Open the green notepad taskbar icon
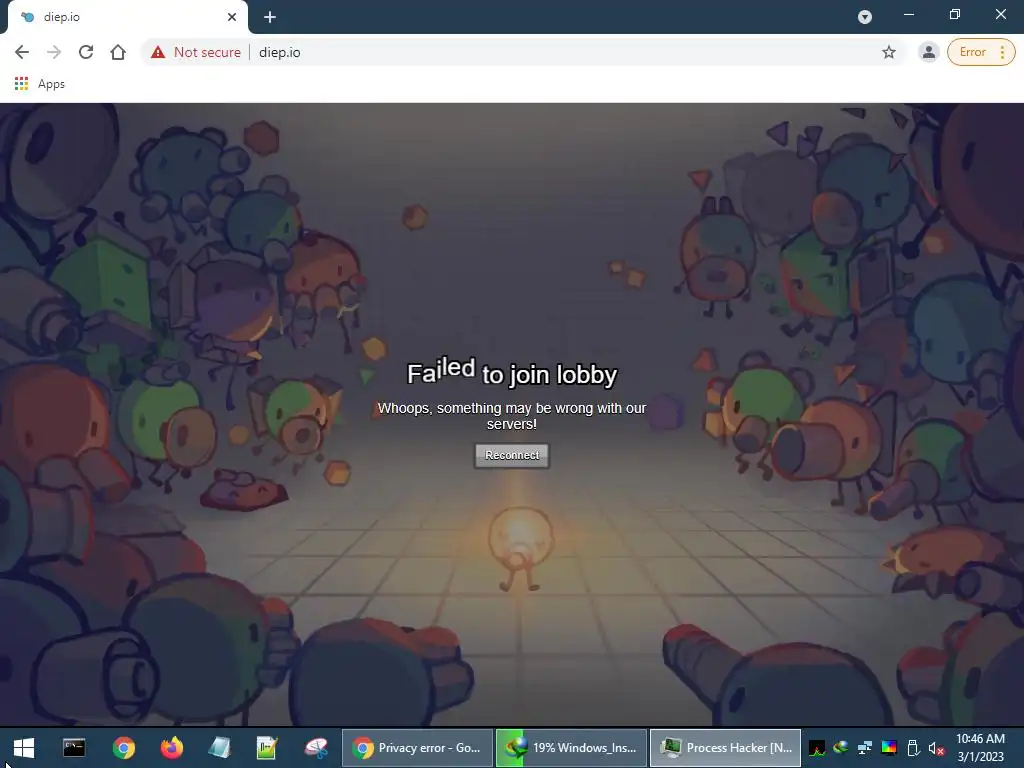Image resolution: width=1024 pixels, height=768 pixels. point(267,748)
